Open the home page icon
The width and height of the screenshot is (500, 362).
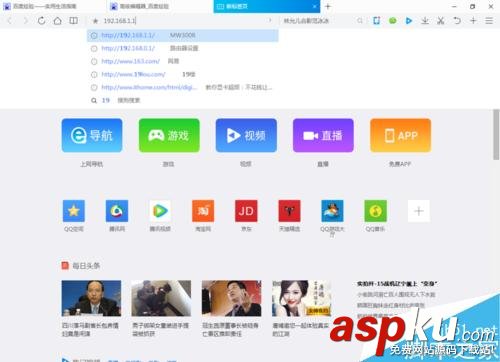[57, 21]
